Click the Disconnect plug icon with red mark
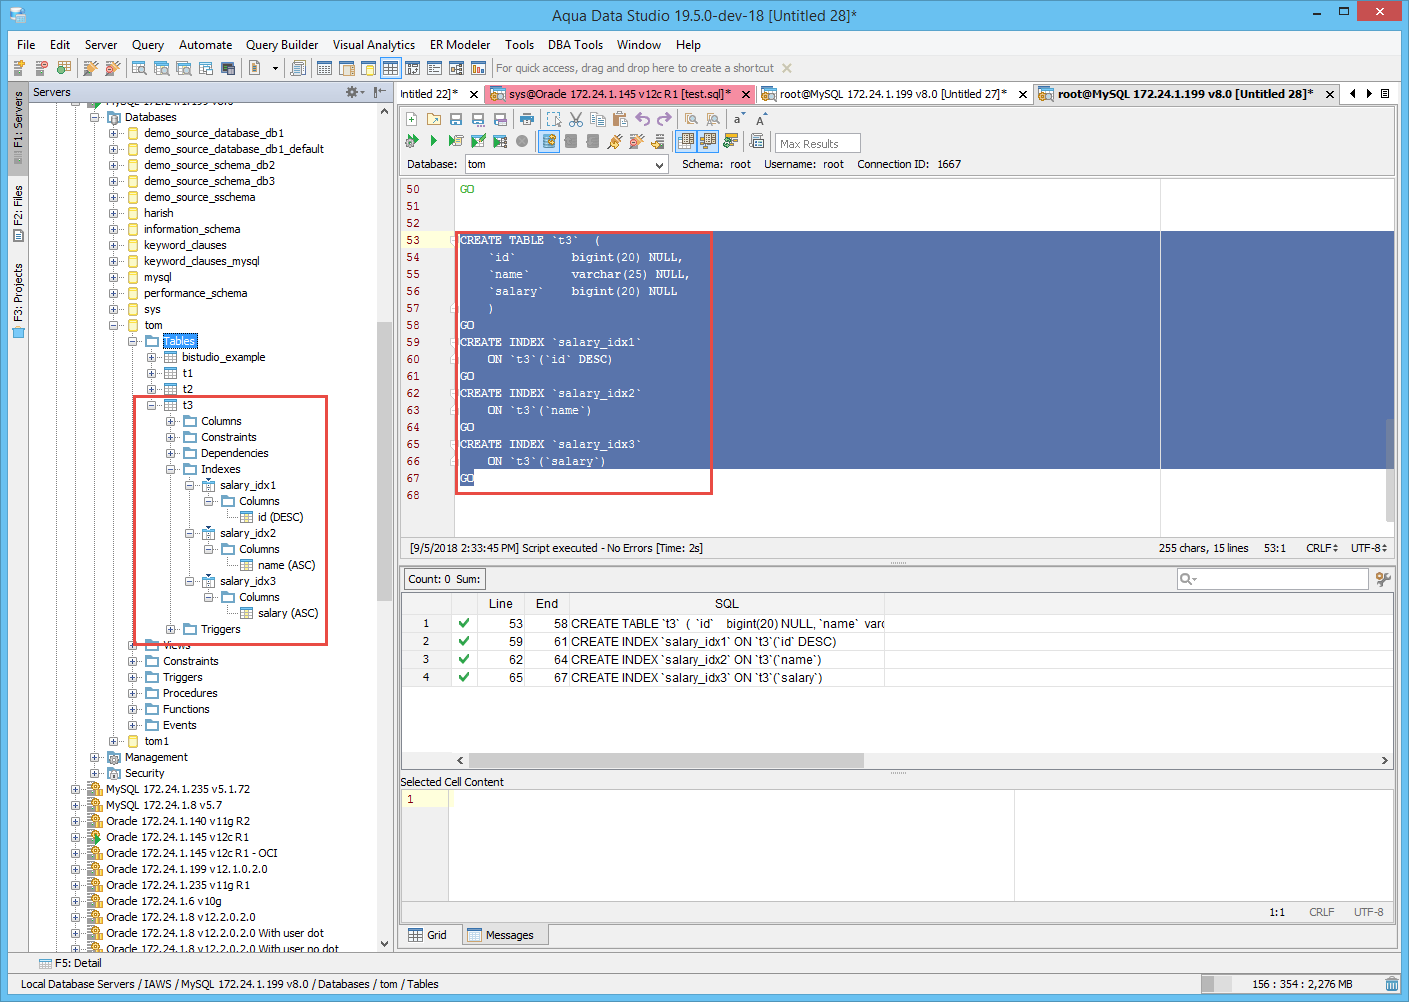 pos(636,141)
